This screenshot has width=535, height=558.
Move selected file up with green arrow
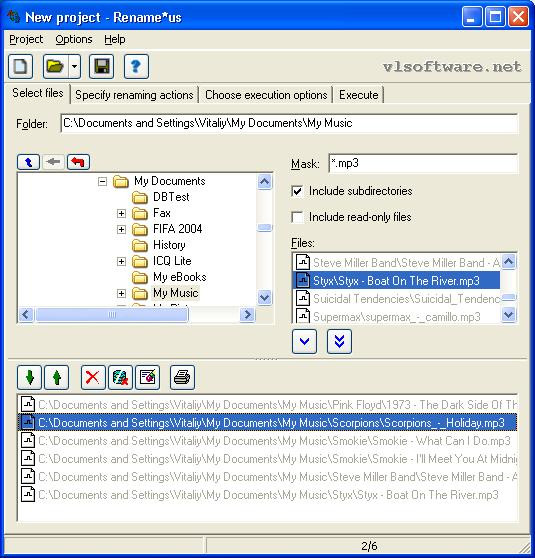tap(57, 377)
